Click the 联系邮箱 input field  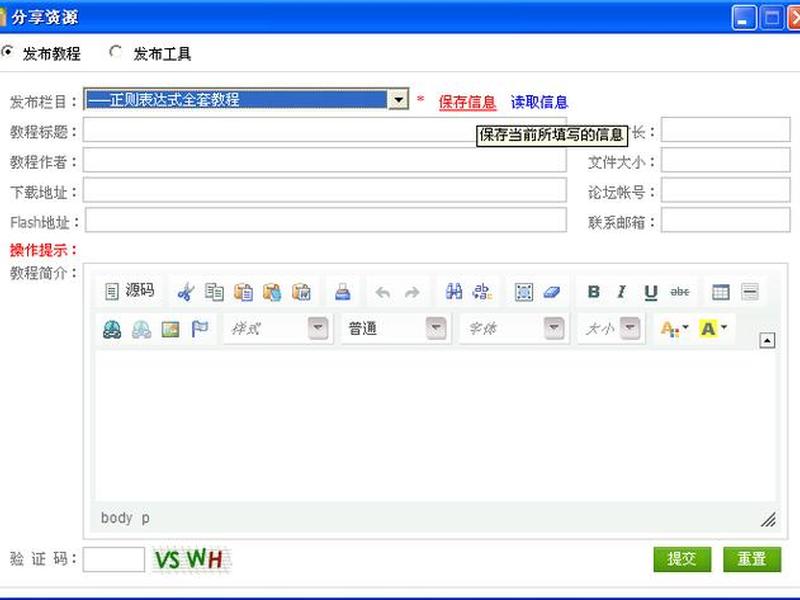coord(726,220)
